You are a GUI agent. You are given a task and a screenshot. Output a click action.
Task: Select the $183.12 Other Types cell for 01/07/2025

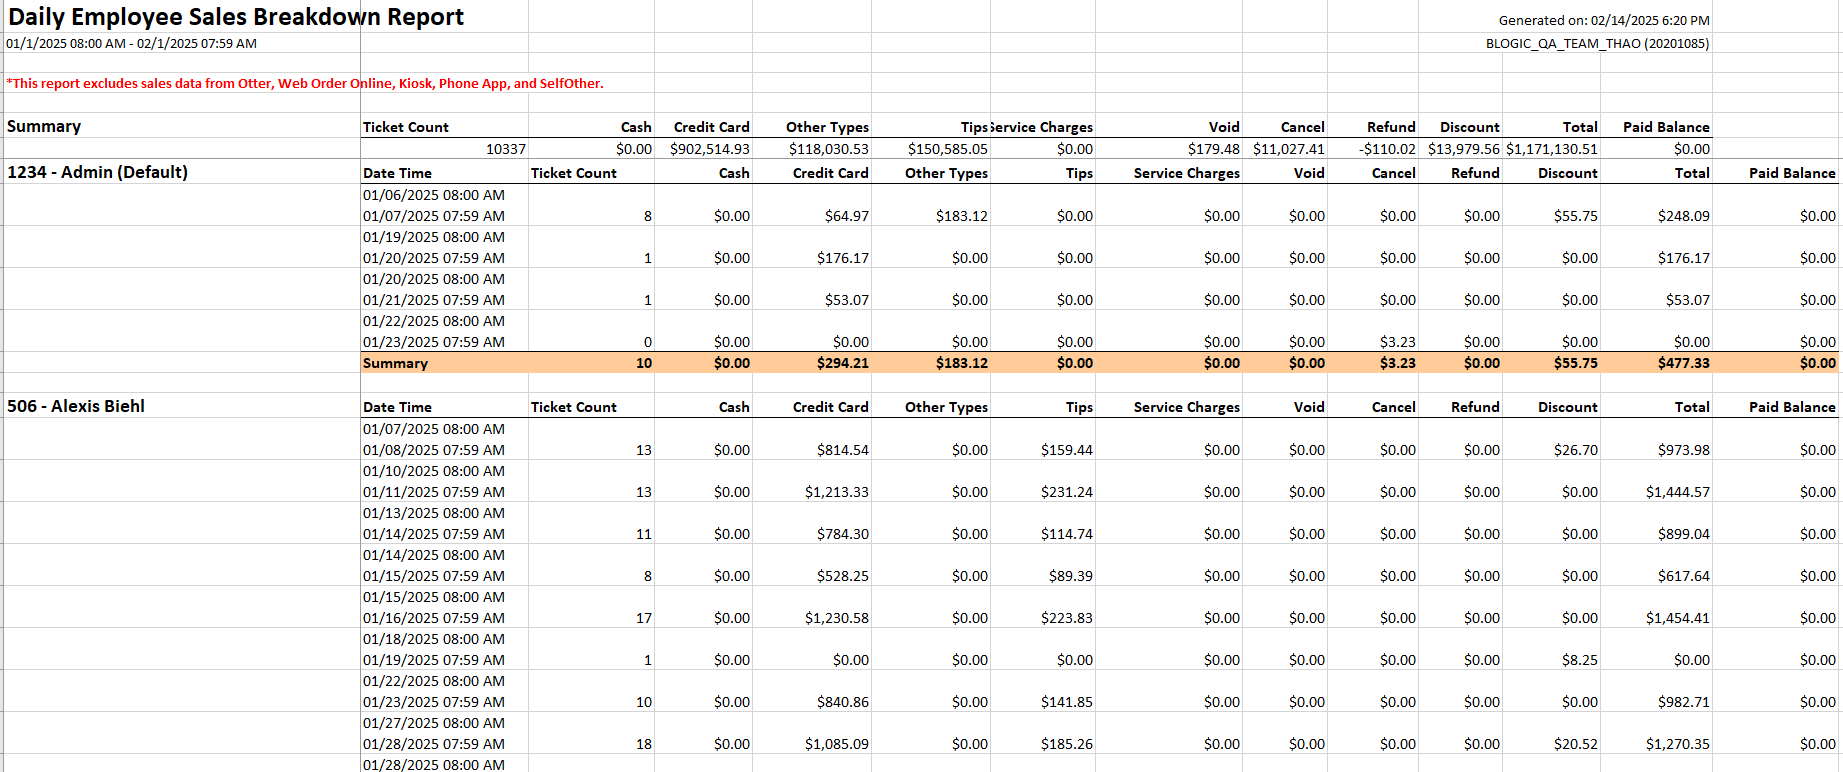961,216
